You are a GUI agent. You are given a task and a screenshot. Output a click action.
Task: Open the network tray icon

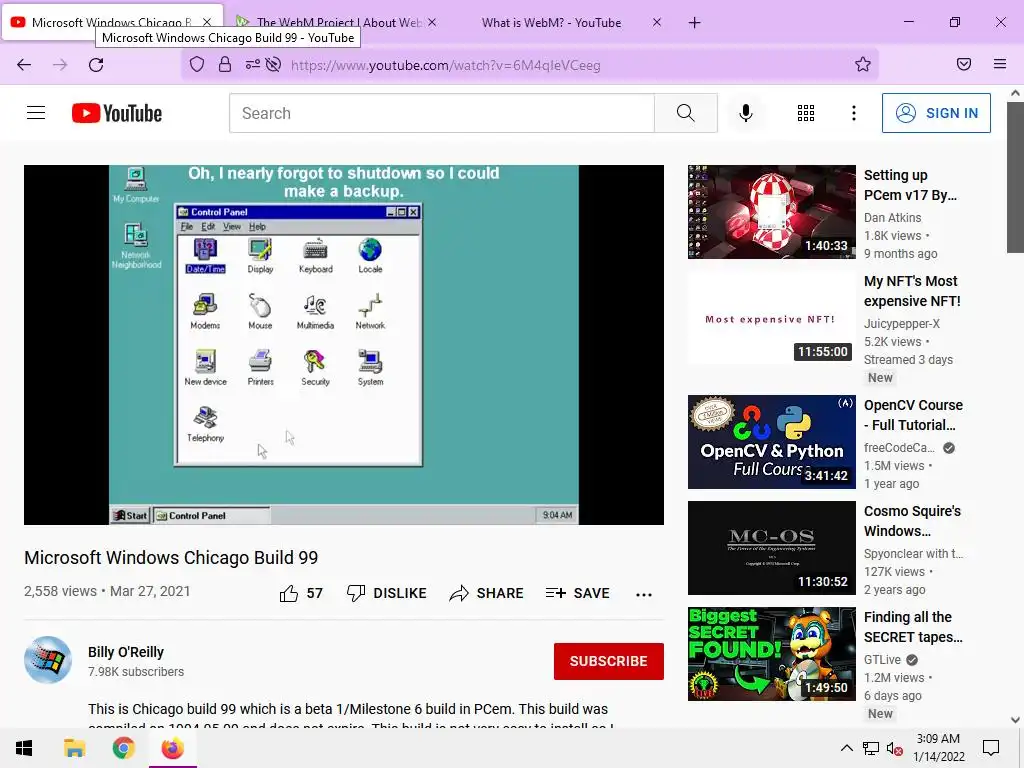[871, 748]
